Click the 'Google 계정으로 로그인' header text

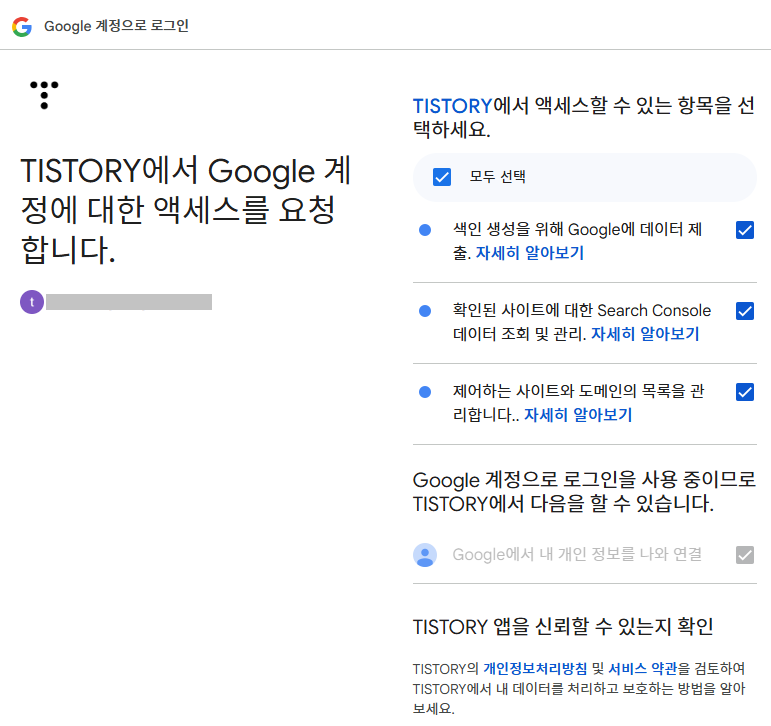(x=117, y=26)
